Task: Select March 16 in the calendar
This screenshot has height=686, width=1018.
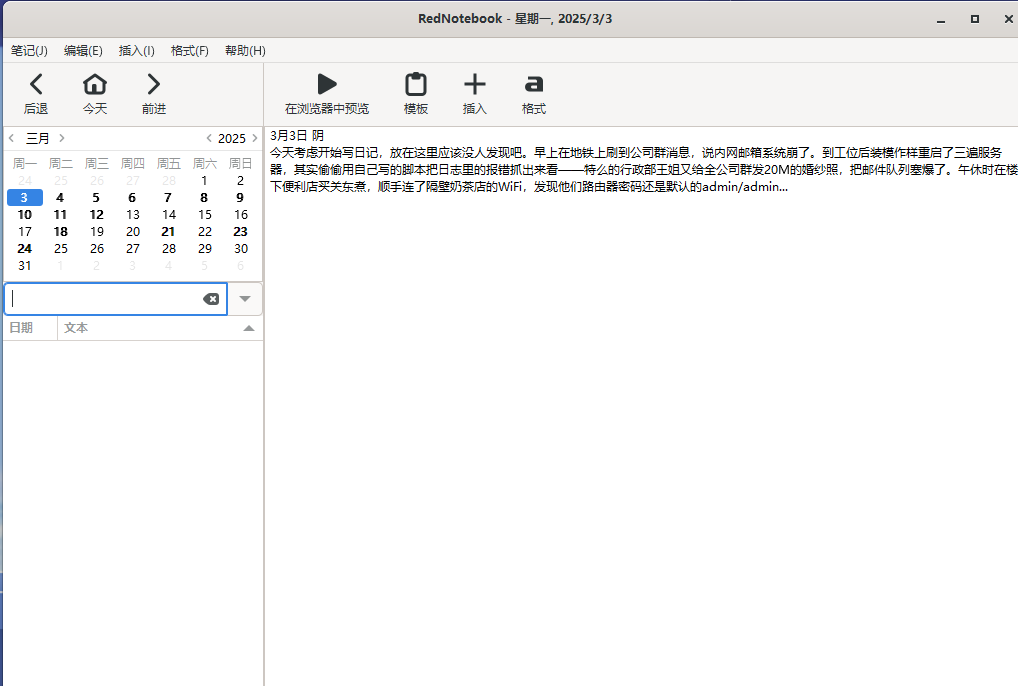Action: click(x=240, y=214)
